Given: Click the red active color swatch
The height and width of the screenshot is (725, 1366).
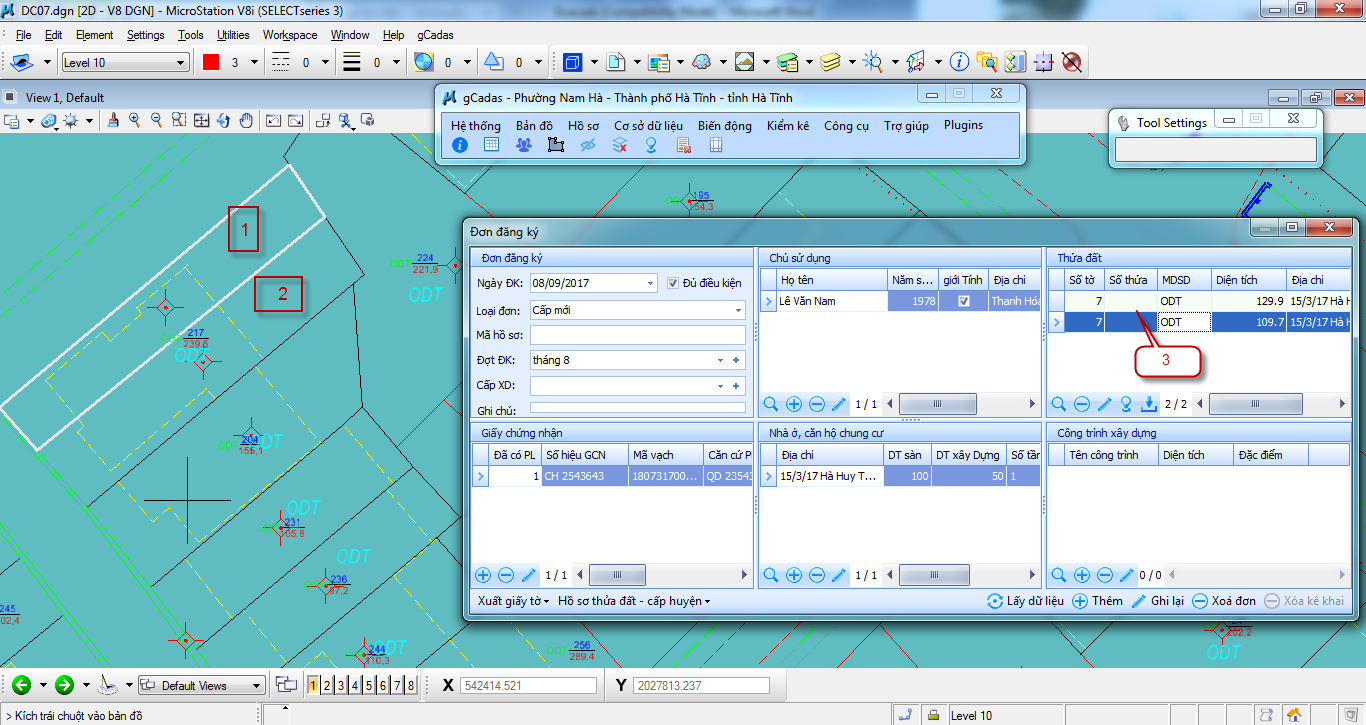Looking at the screenshot, I should pyautogui.click(x=211, y=62).
